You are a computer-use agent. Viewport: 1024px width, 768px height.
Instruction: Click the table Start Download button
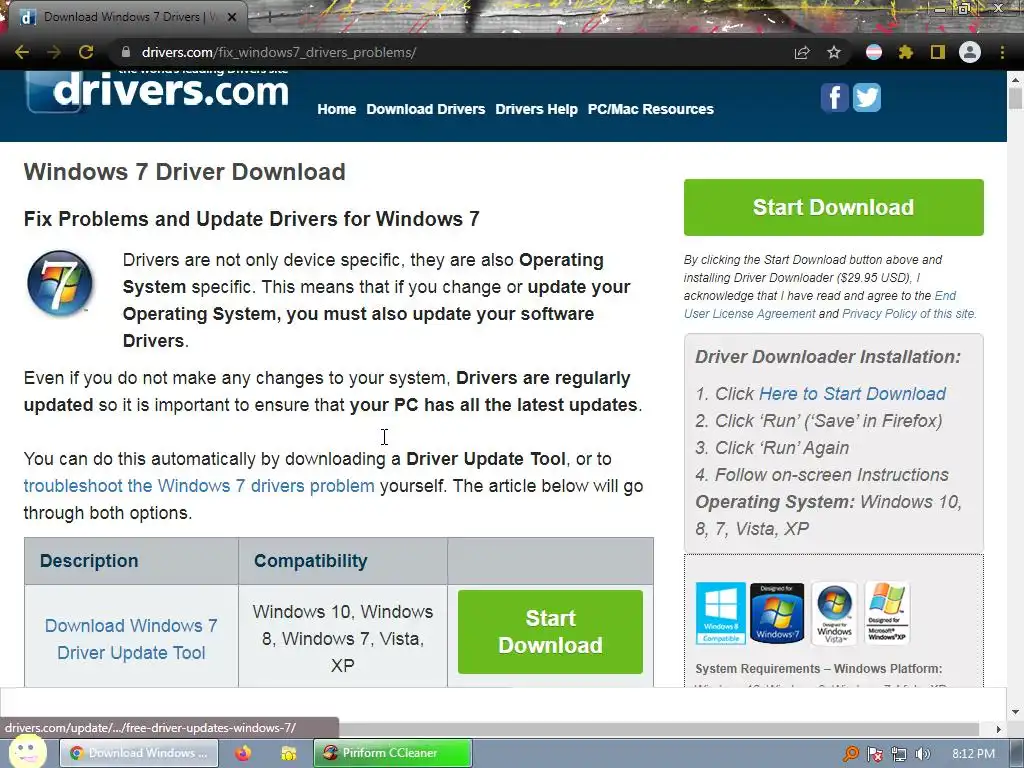550,632
